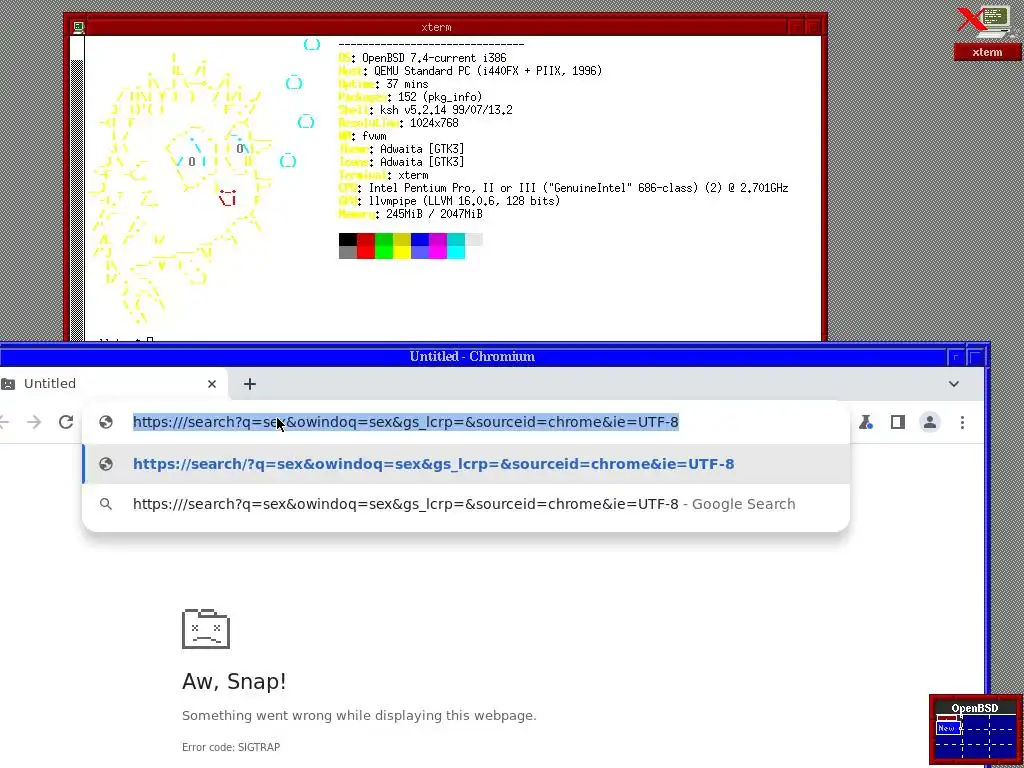Choose the Google Search suggestion row

466,504
